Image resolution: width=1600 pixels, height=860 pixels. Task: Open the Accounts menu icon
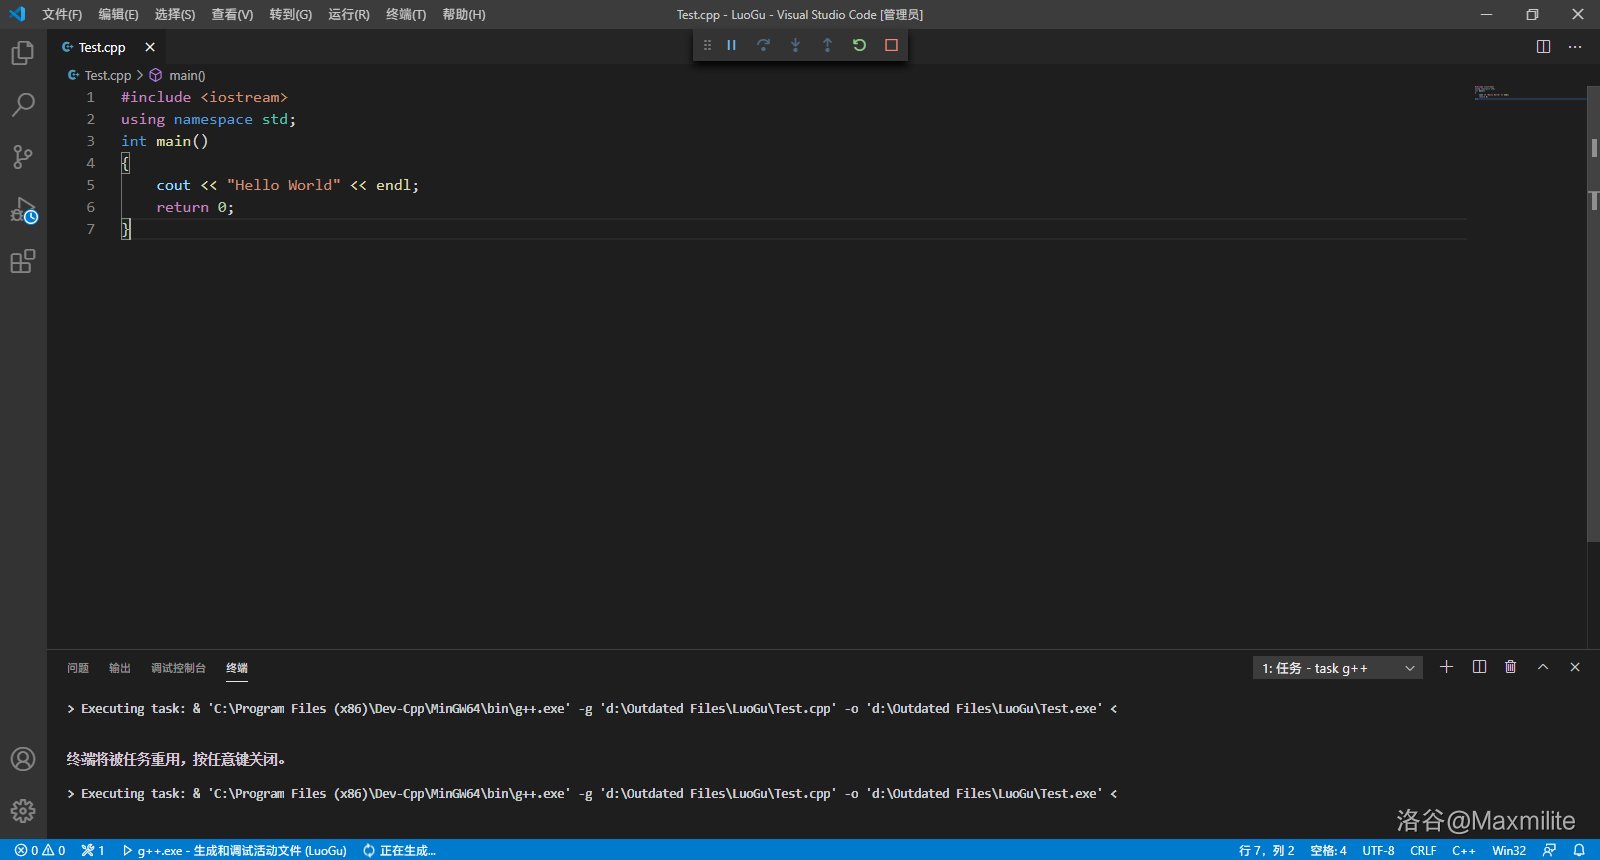[23, 759]
